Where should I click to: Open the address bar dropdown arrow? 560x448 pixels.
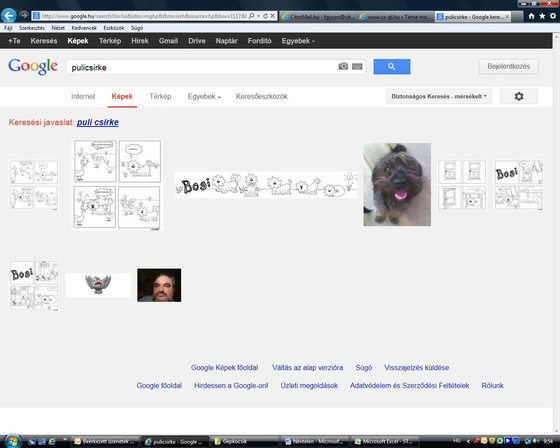[258, 16]
